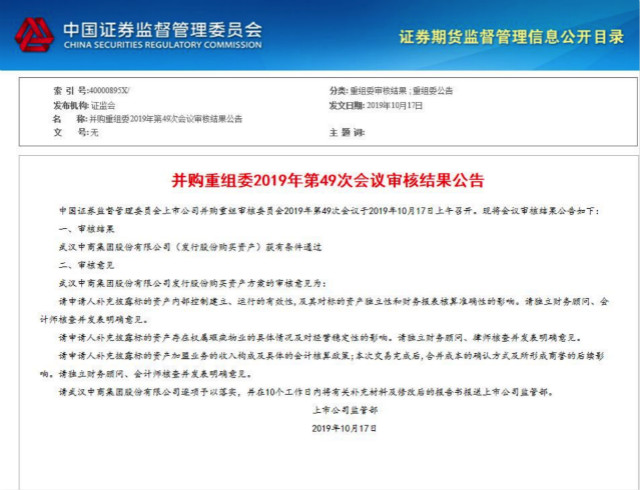Click the paragraph about 加盟业务的收入构成
The image size is (640, 490).
click(x=322, y=365)
